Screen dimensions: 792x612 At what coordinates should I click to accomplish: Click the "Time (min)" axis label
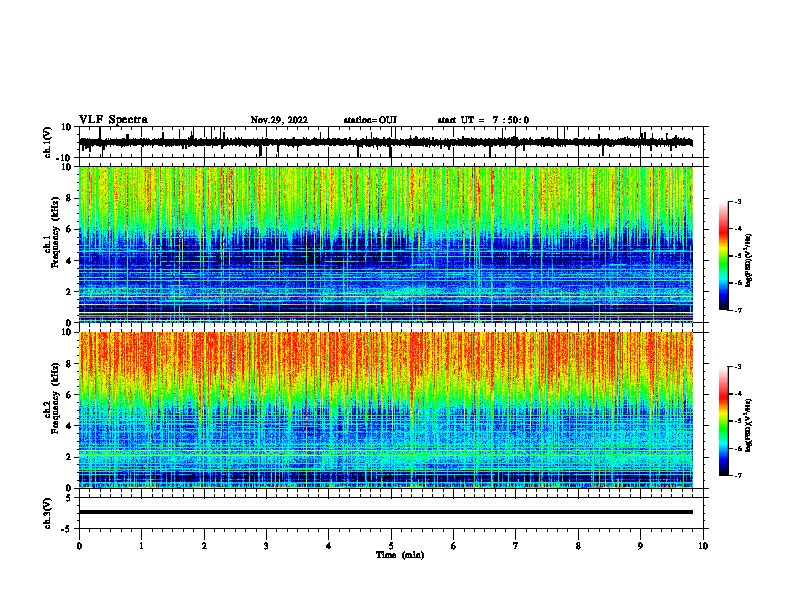(x=400, y=555)
